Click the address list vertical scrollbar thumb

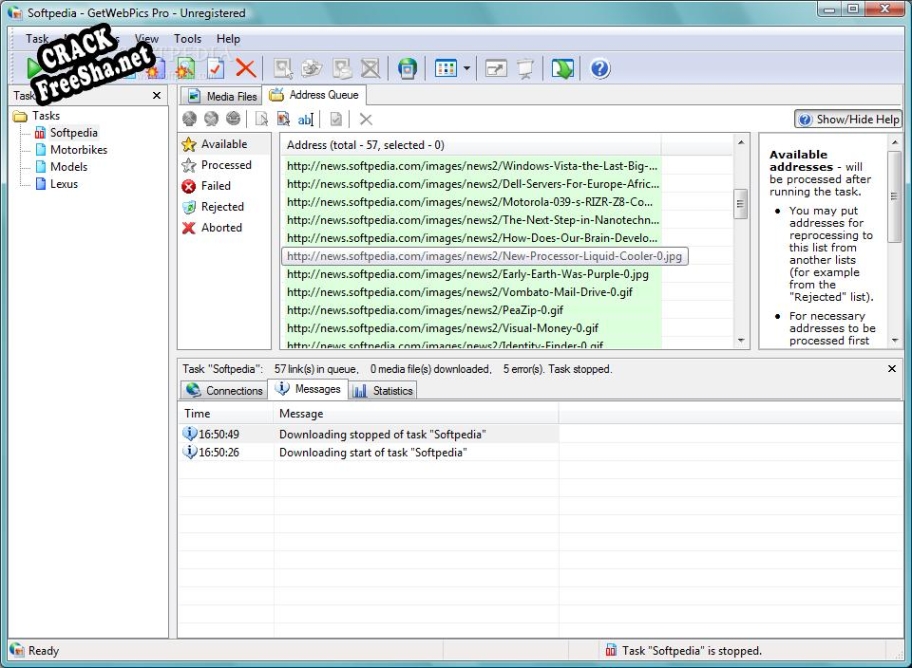(x=741, y=203)
